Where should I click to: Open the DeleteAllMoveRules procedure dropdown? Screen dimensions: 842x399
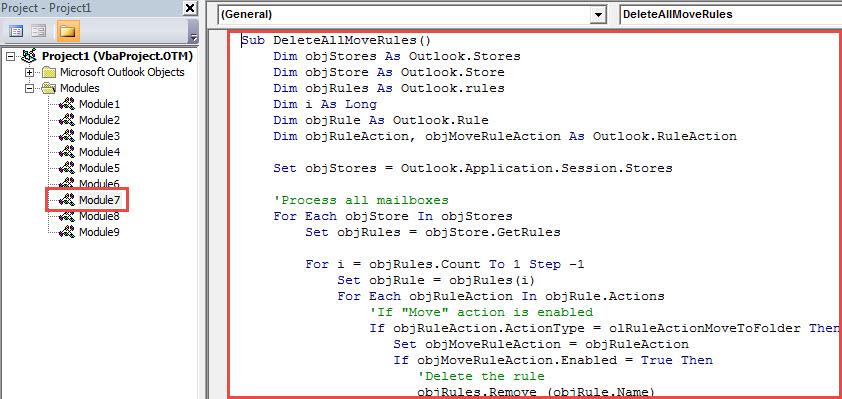point(731,15)
